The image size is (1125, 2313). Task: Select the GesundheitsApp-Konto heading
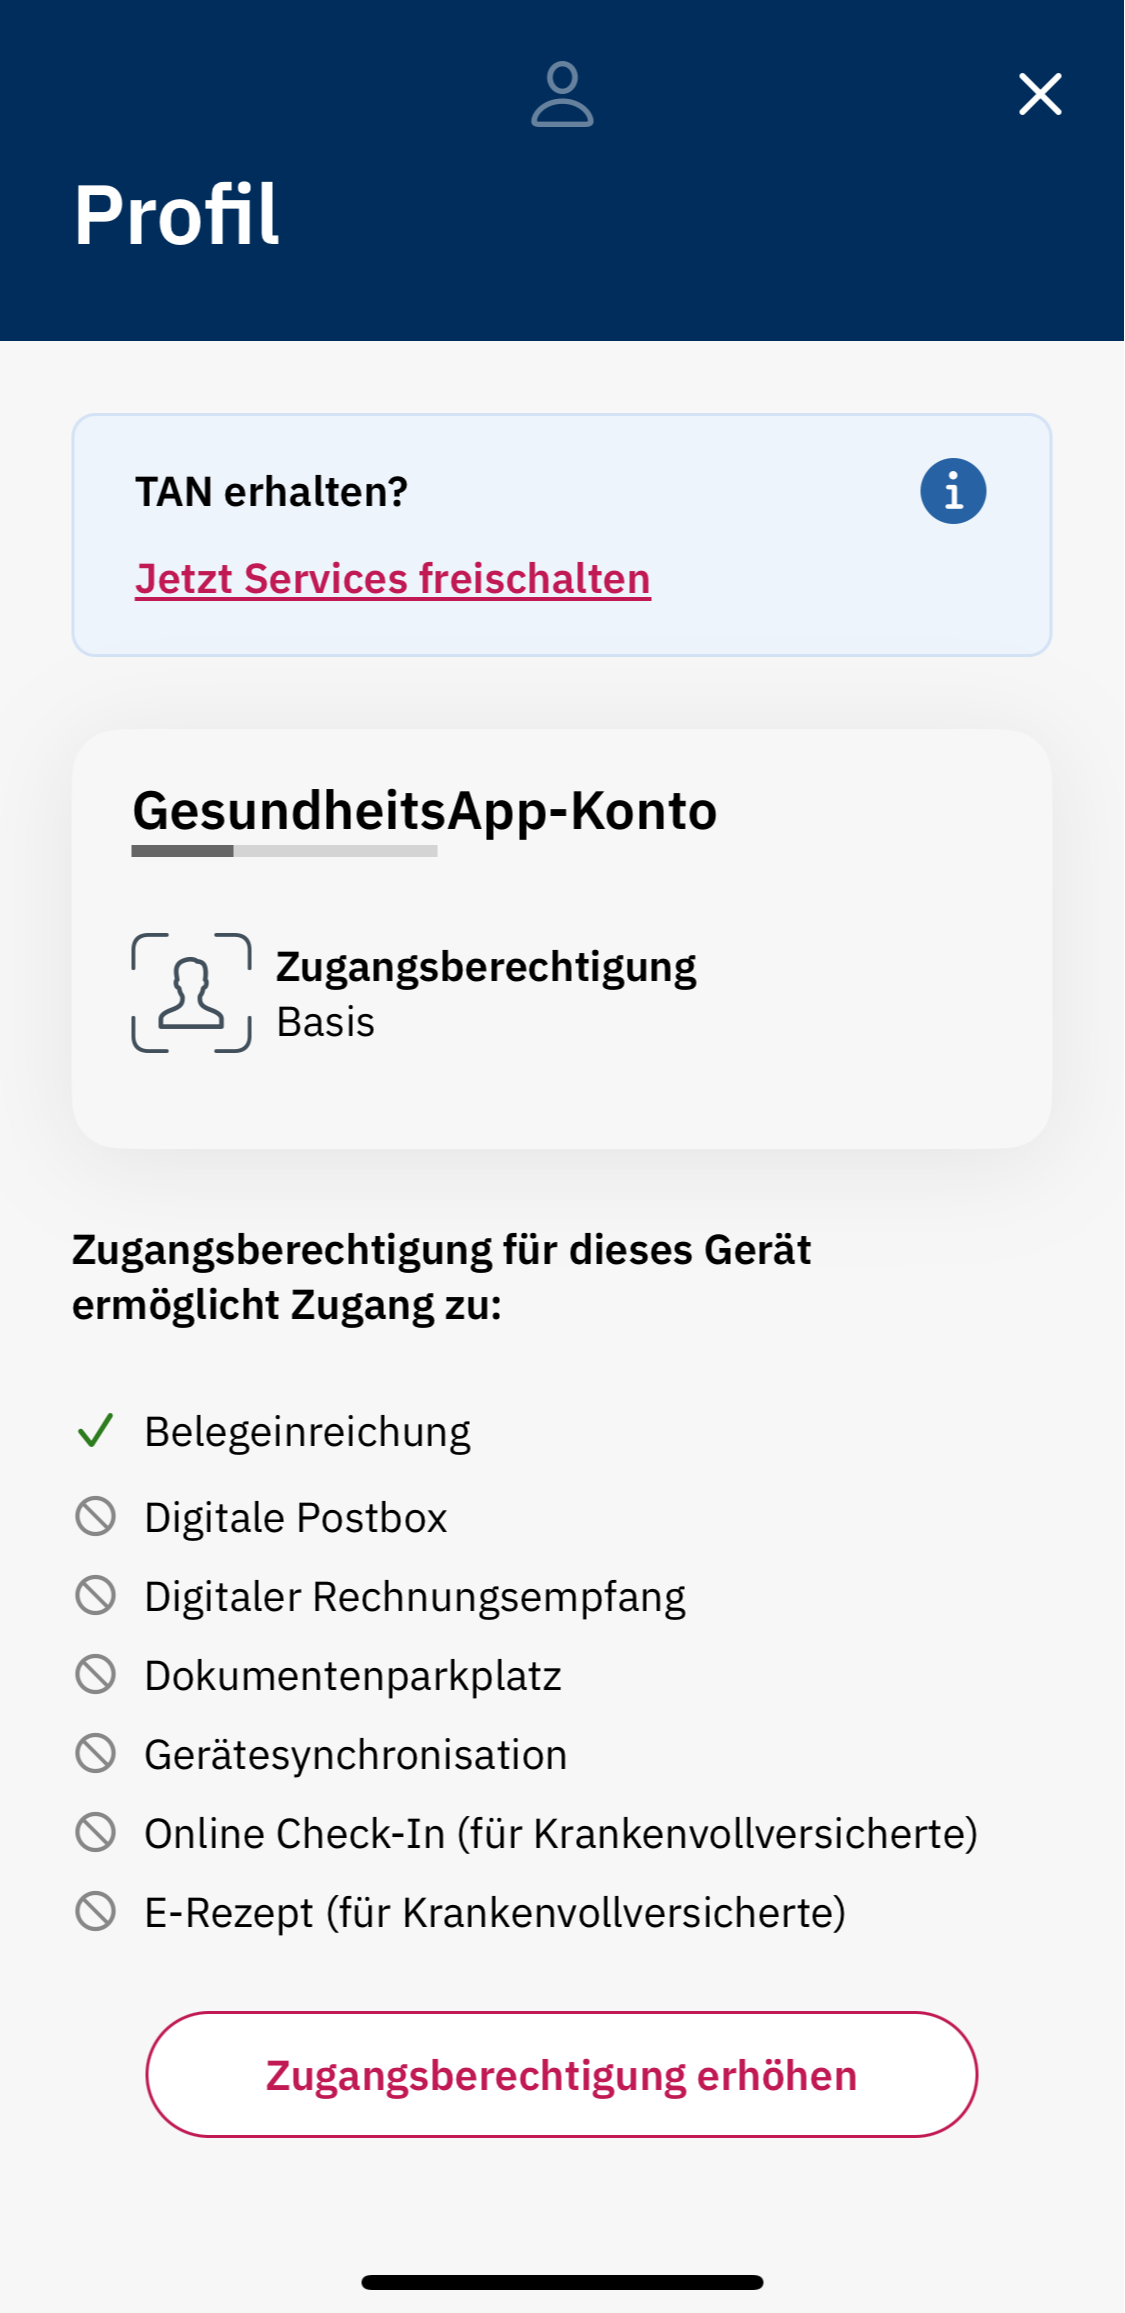[425, 810]
